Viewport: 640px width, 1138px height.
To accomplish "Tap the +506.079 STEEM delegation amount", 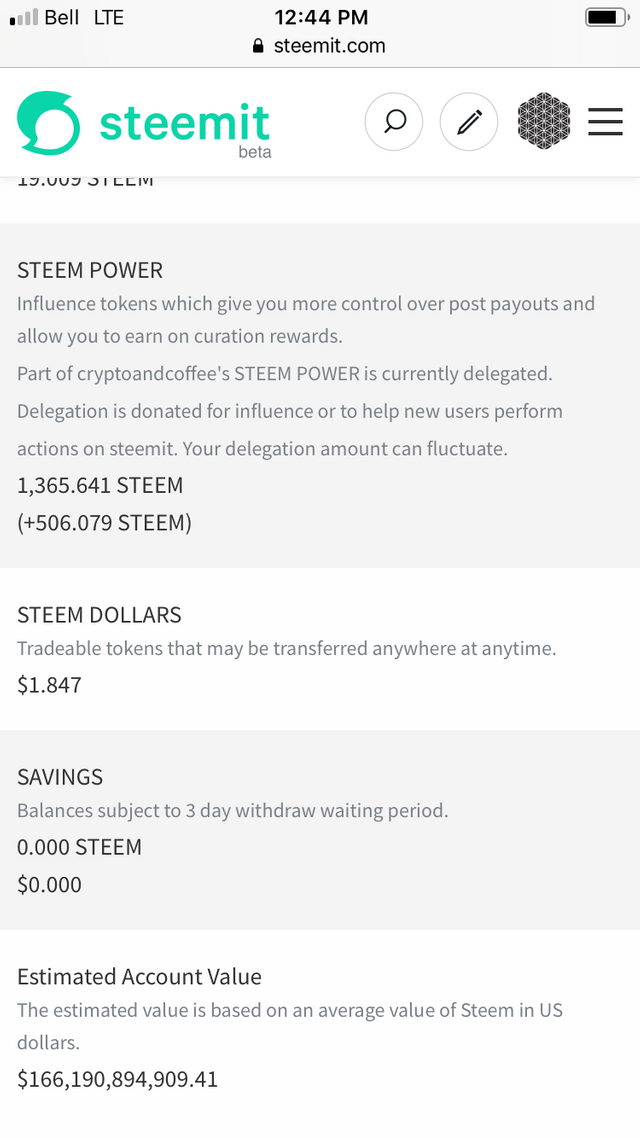I will (x=104, y=523).
